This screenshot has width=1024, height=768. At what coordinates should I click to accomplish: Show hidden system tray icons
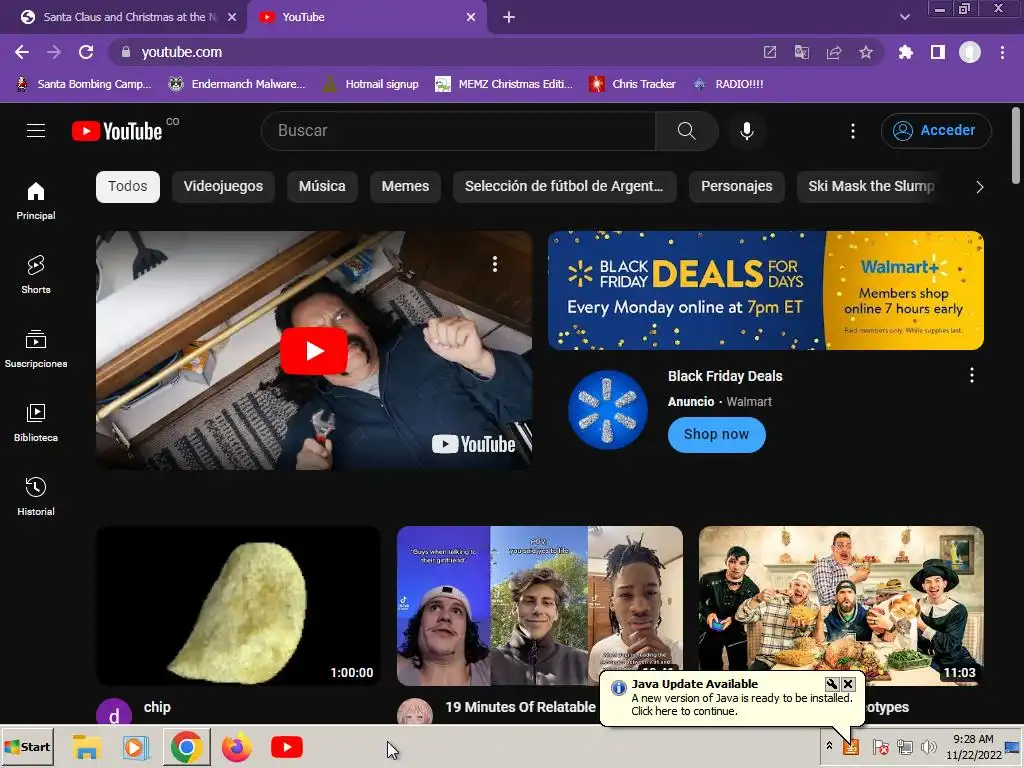(829, 746)
